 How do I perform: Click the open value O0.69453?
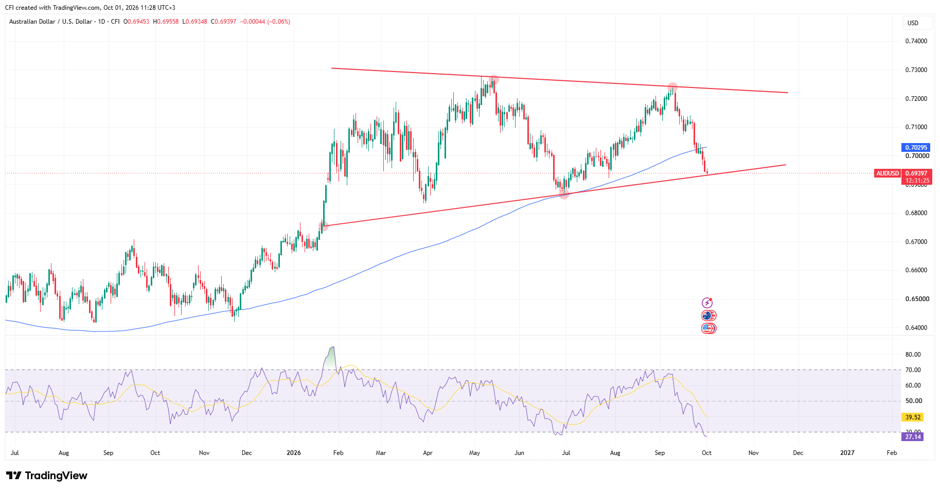pos(137,22)
